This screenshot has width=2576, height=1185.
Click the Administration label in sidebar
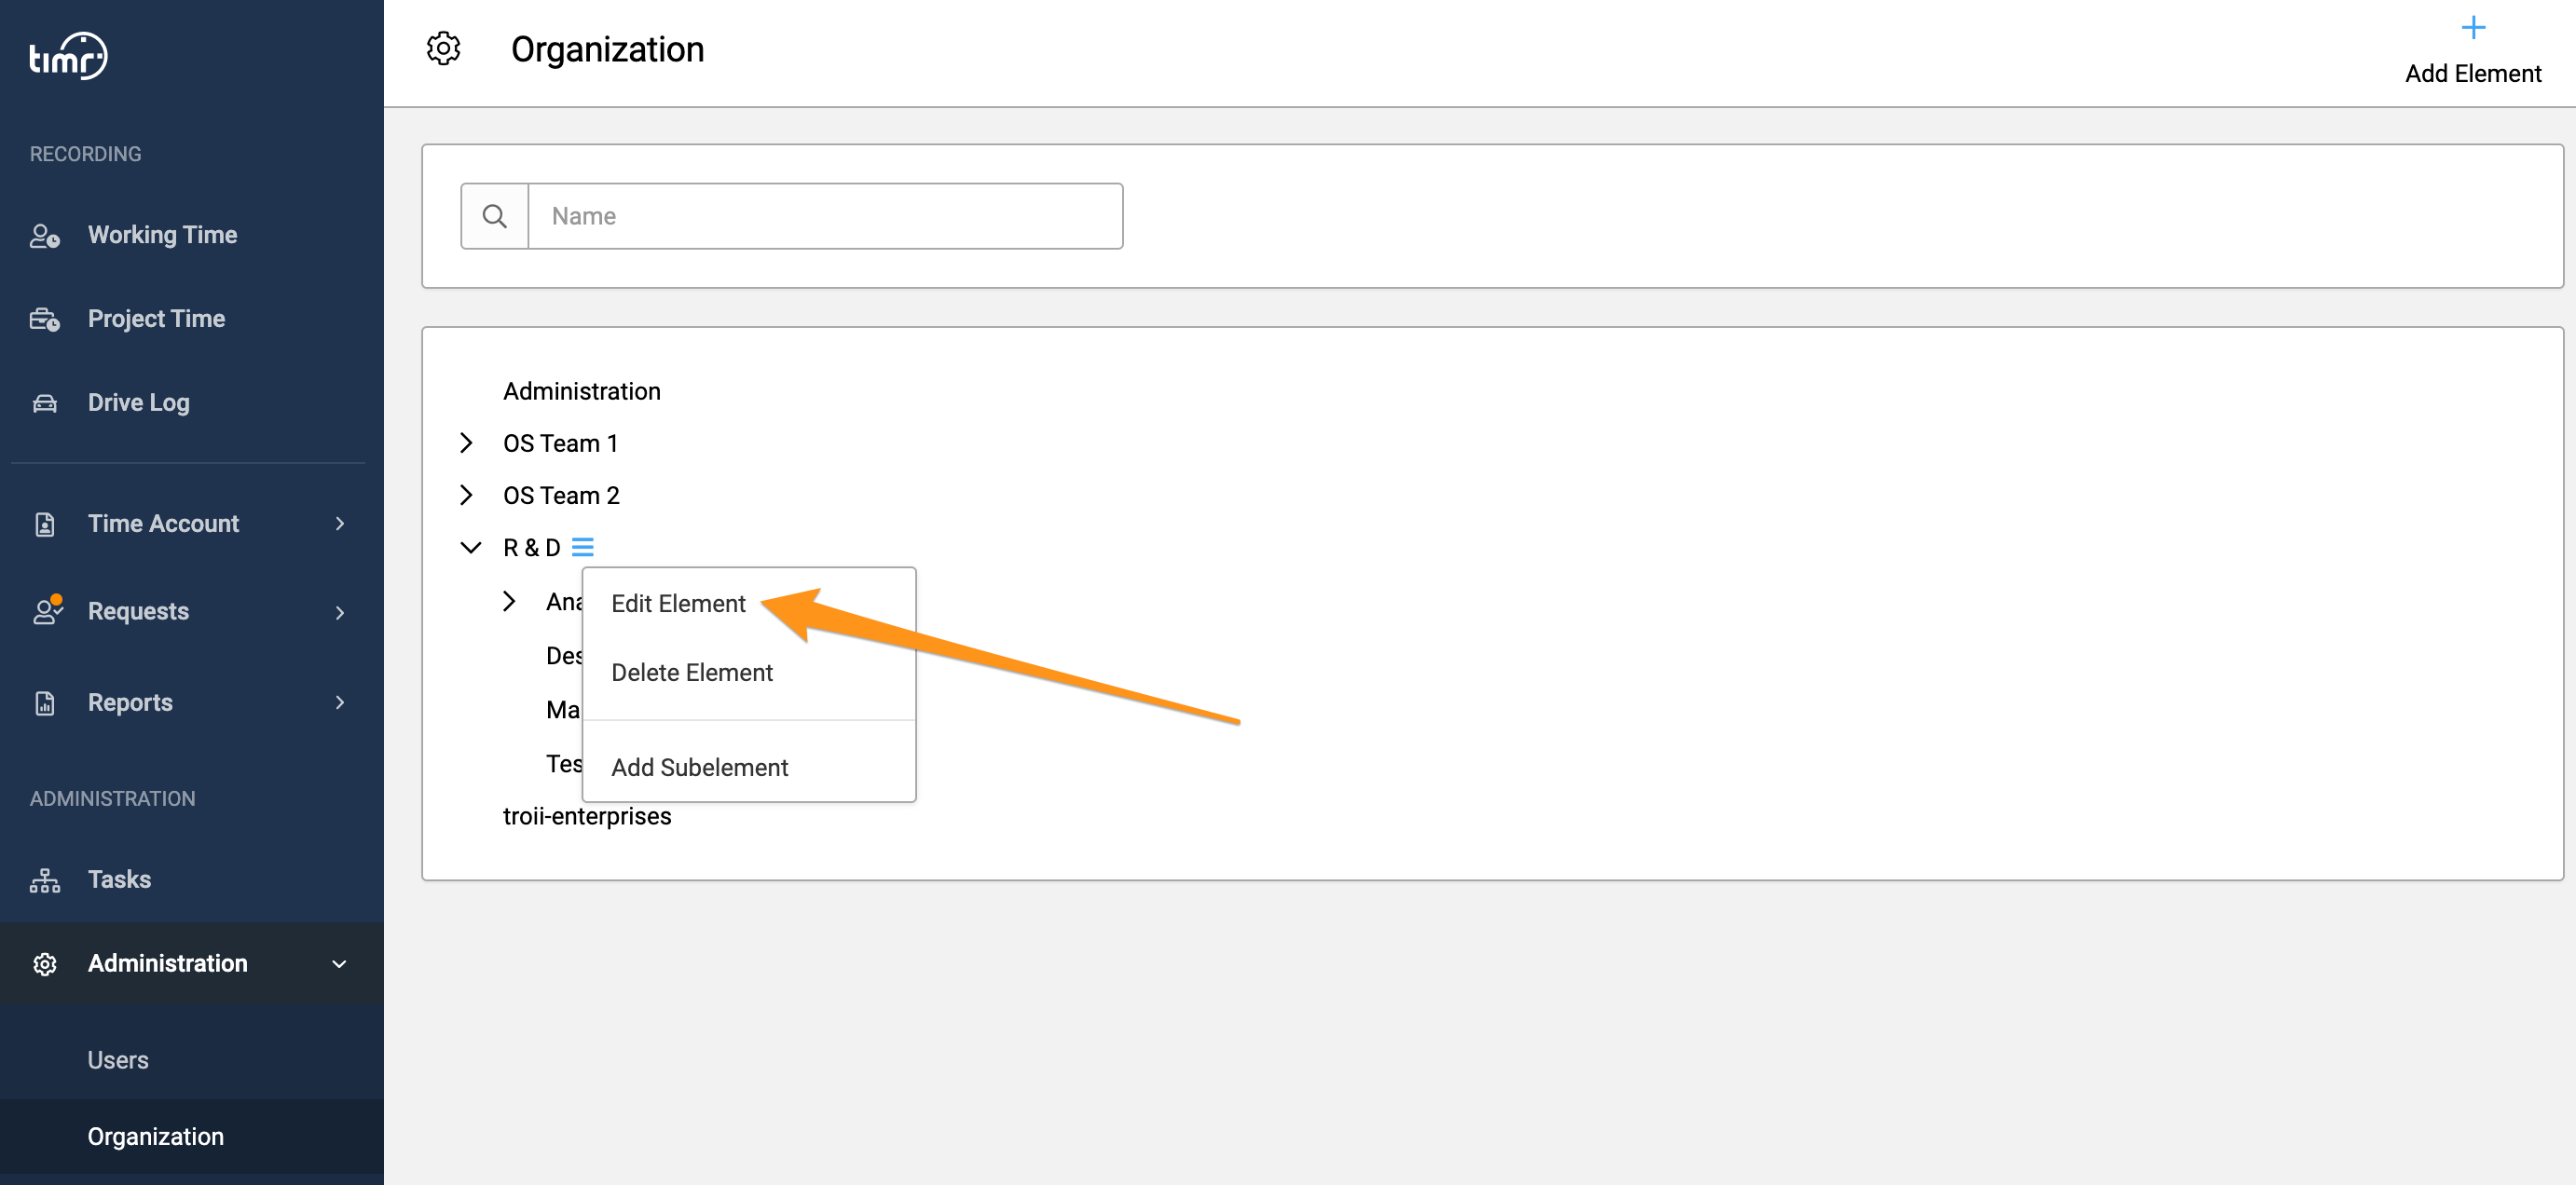[167, 964]
